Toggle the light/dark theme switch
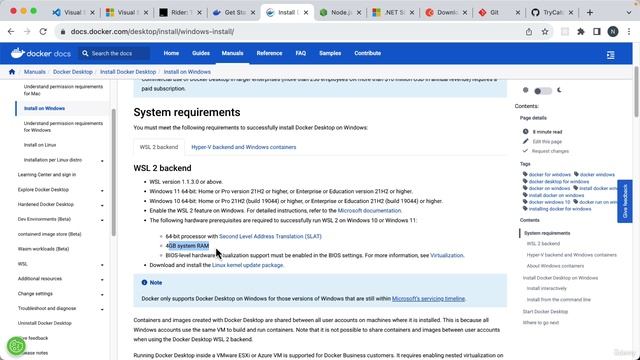Screen dimensions: 640x360 click(x=542, y=91)
